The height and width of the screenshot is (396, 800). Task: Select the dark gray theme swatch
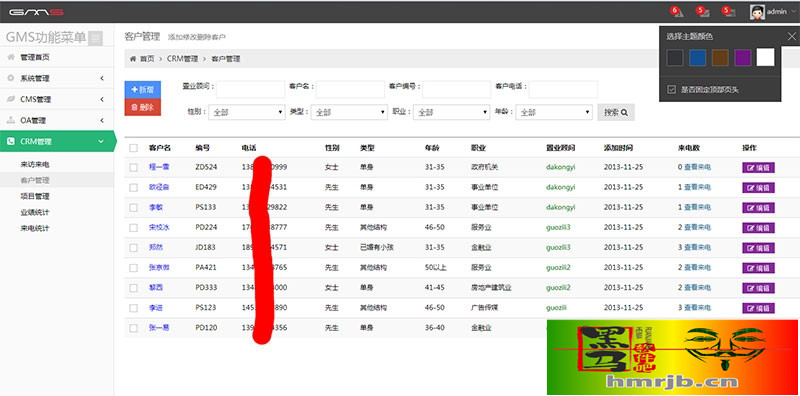(675, 58)
